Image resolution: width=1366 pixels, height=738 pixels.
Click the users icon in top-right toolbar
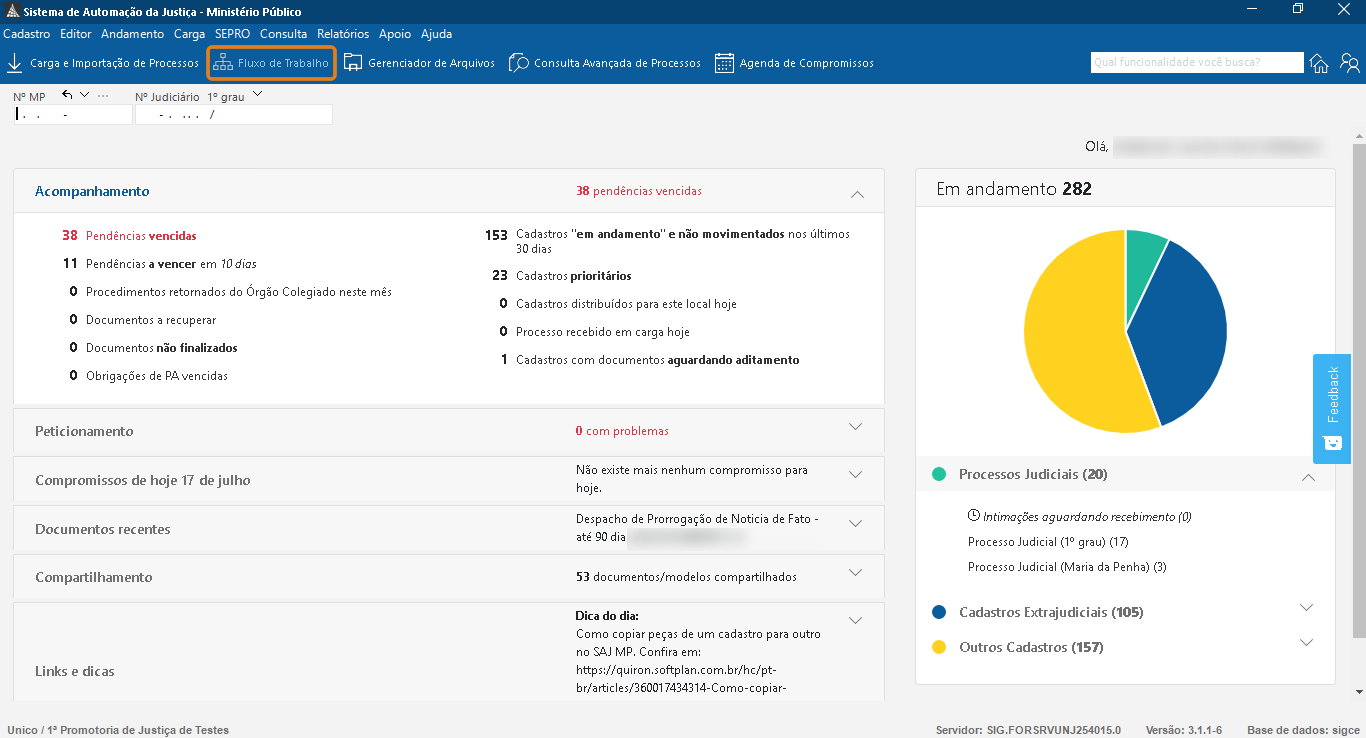click(1350, 63)
